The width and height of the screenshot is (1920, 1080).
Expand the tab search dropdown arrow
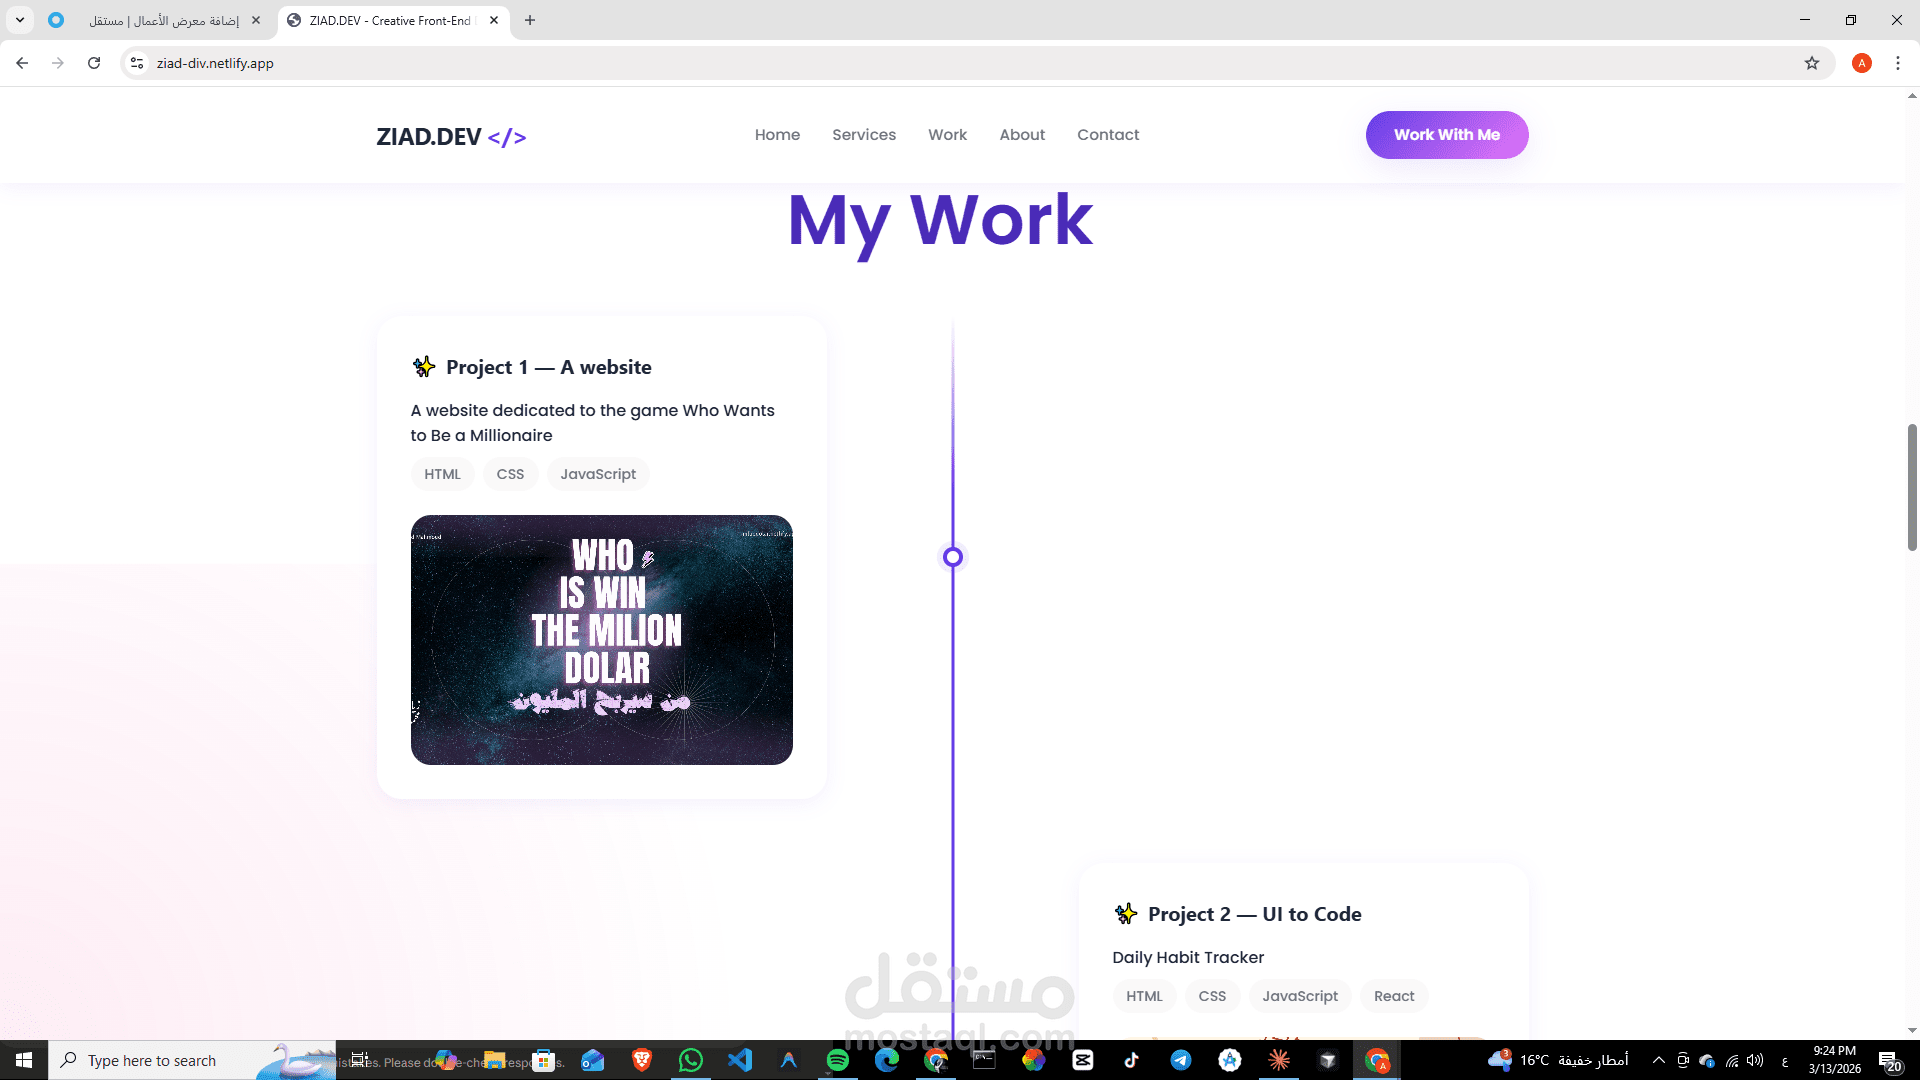tap(20, 20)
